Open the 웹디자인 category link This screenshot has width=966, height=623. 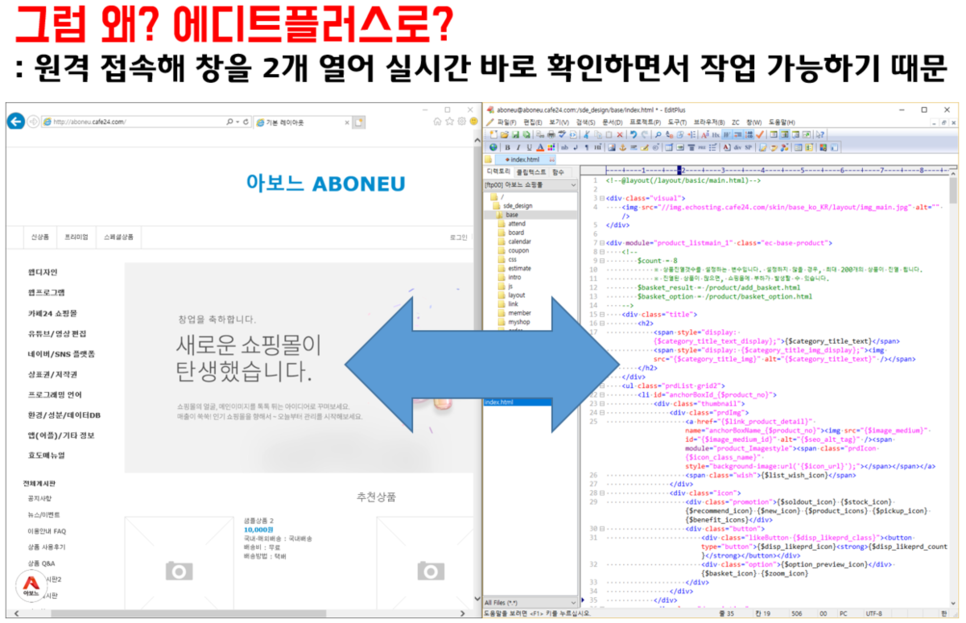click(x=43, y=272)
